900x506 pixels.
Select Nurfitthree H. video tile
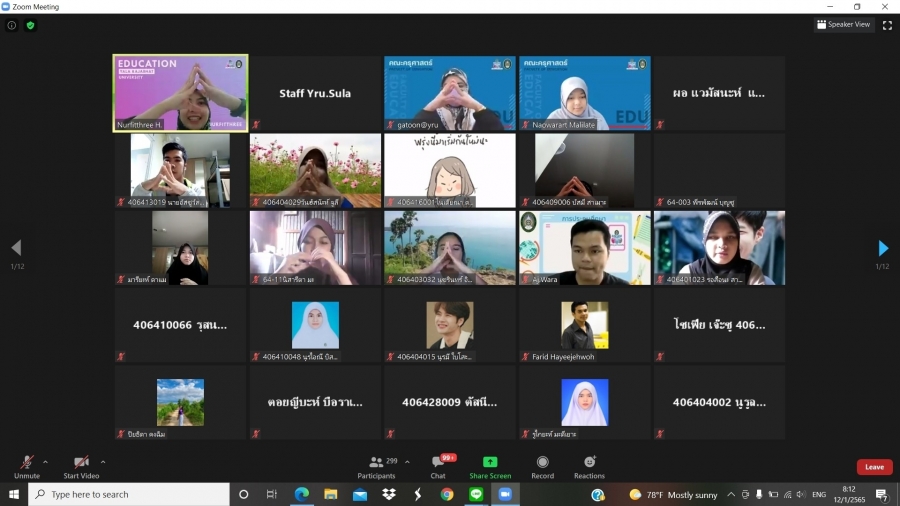[180, 93]
